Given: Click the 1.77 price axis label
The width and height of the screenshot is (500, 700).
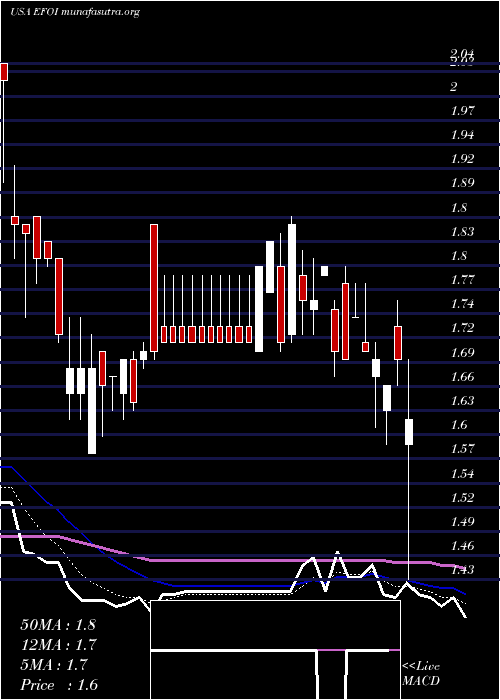Looking at the screenshot, I should [x=462, y=280].
